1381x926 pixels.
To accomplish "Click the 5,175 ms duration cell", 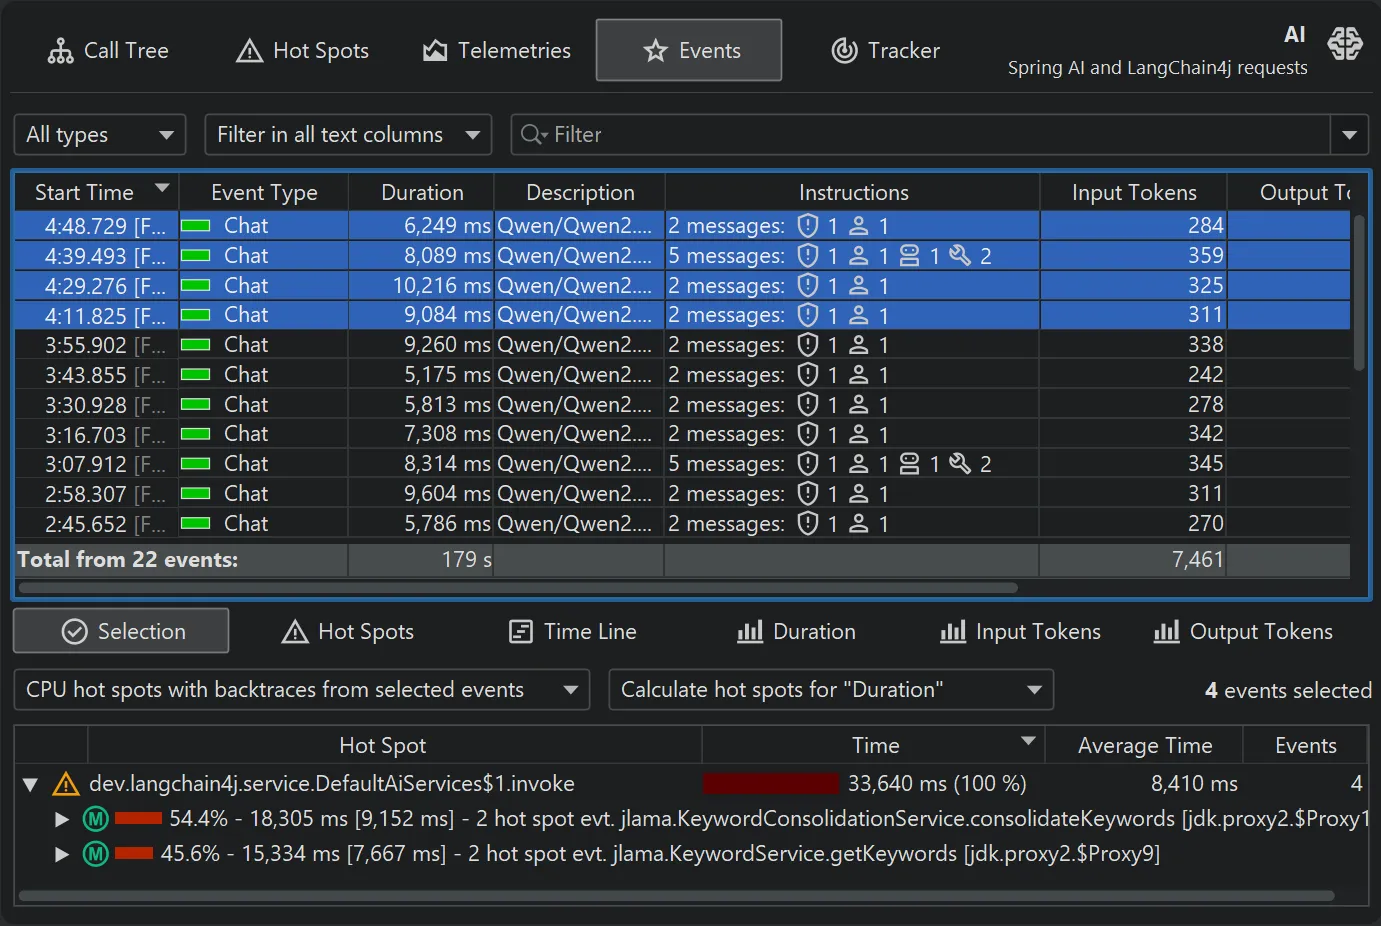I will pos(421,375).
